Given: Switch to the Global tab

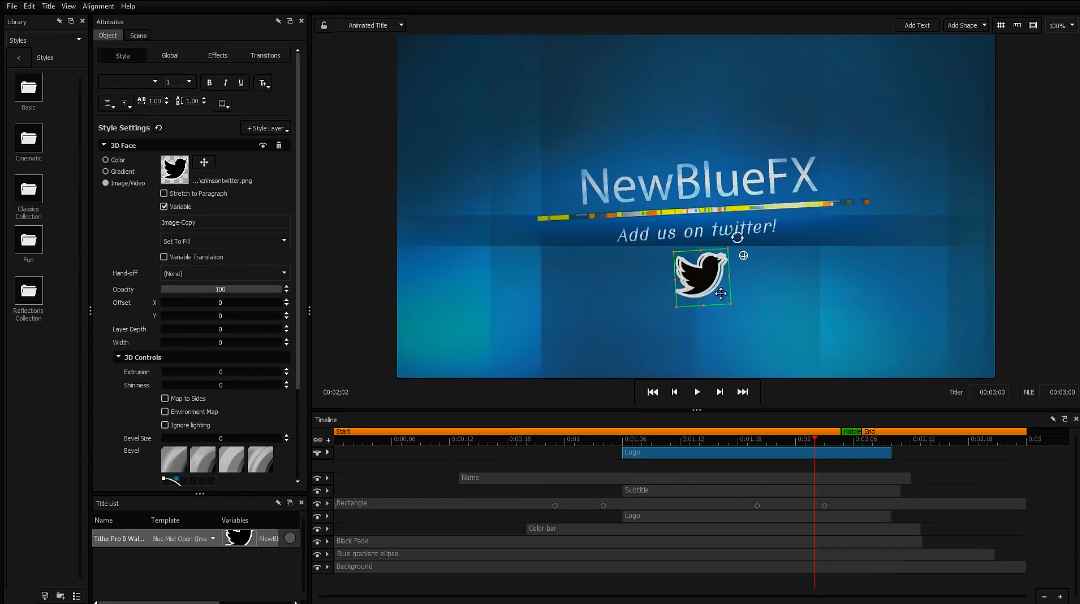Looking at the screenshot, I should tap(169, 56).
